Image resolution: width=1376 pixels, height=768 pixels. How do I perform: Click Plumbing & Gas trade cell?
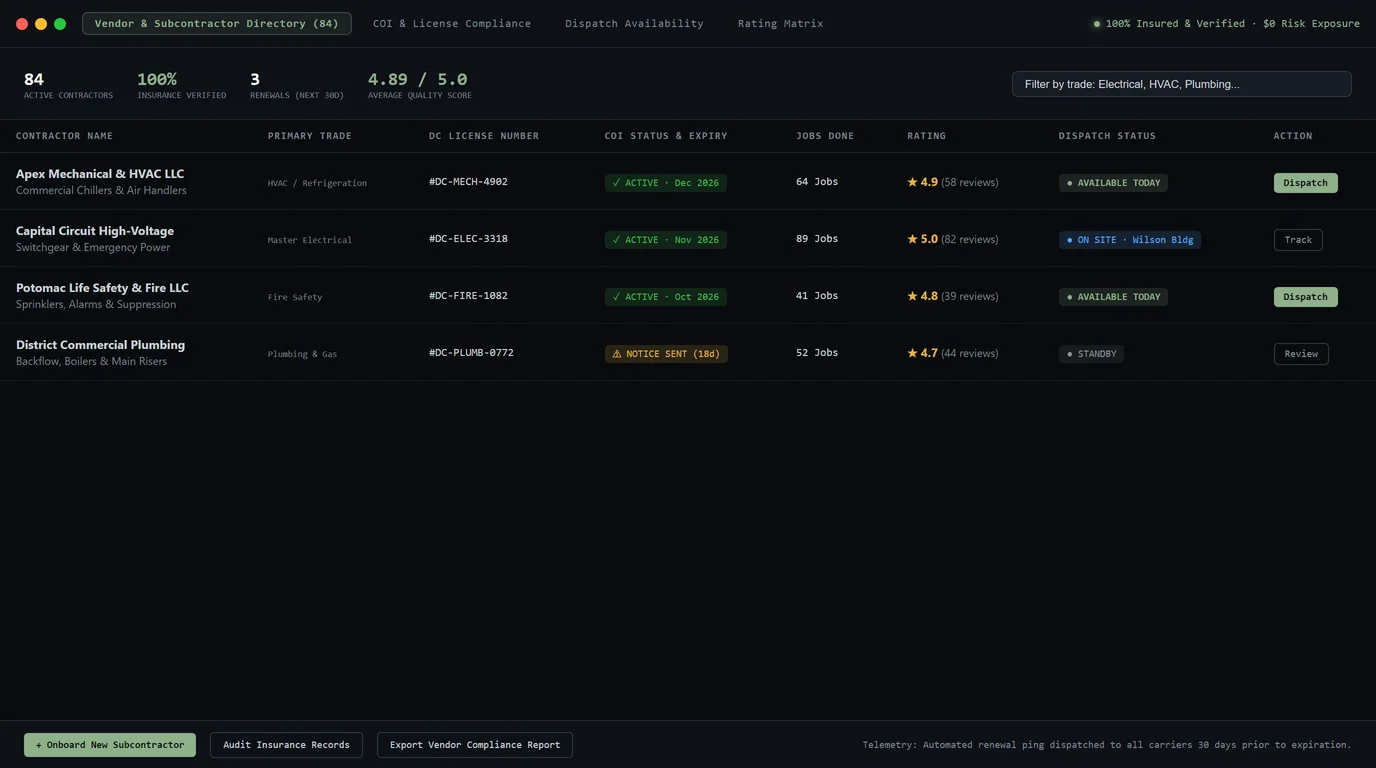tap(302, 354)
